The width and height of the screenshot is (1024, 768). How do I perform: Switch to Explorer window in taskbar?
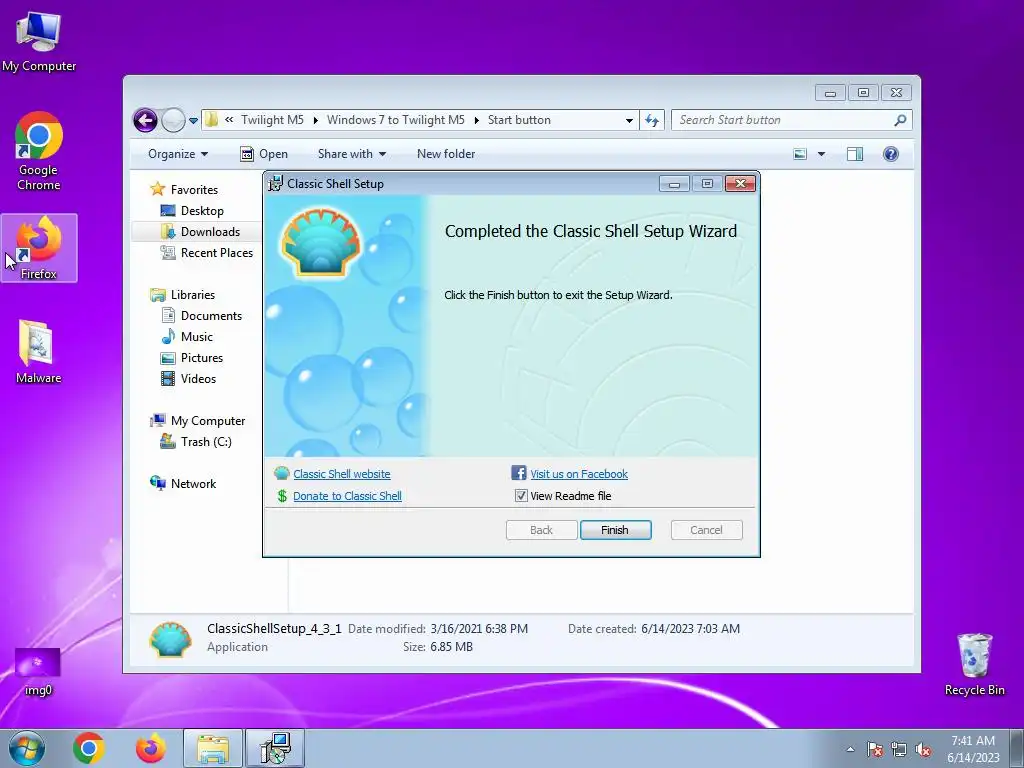click(213, 748)
